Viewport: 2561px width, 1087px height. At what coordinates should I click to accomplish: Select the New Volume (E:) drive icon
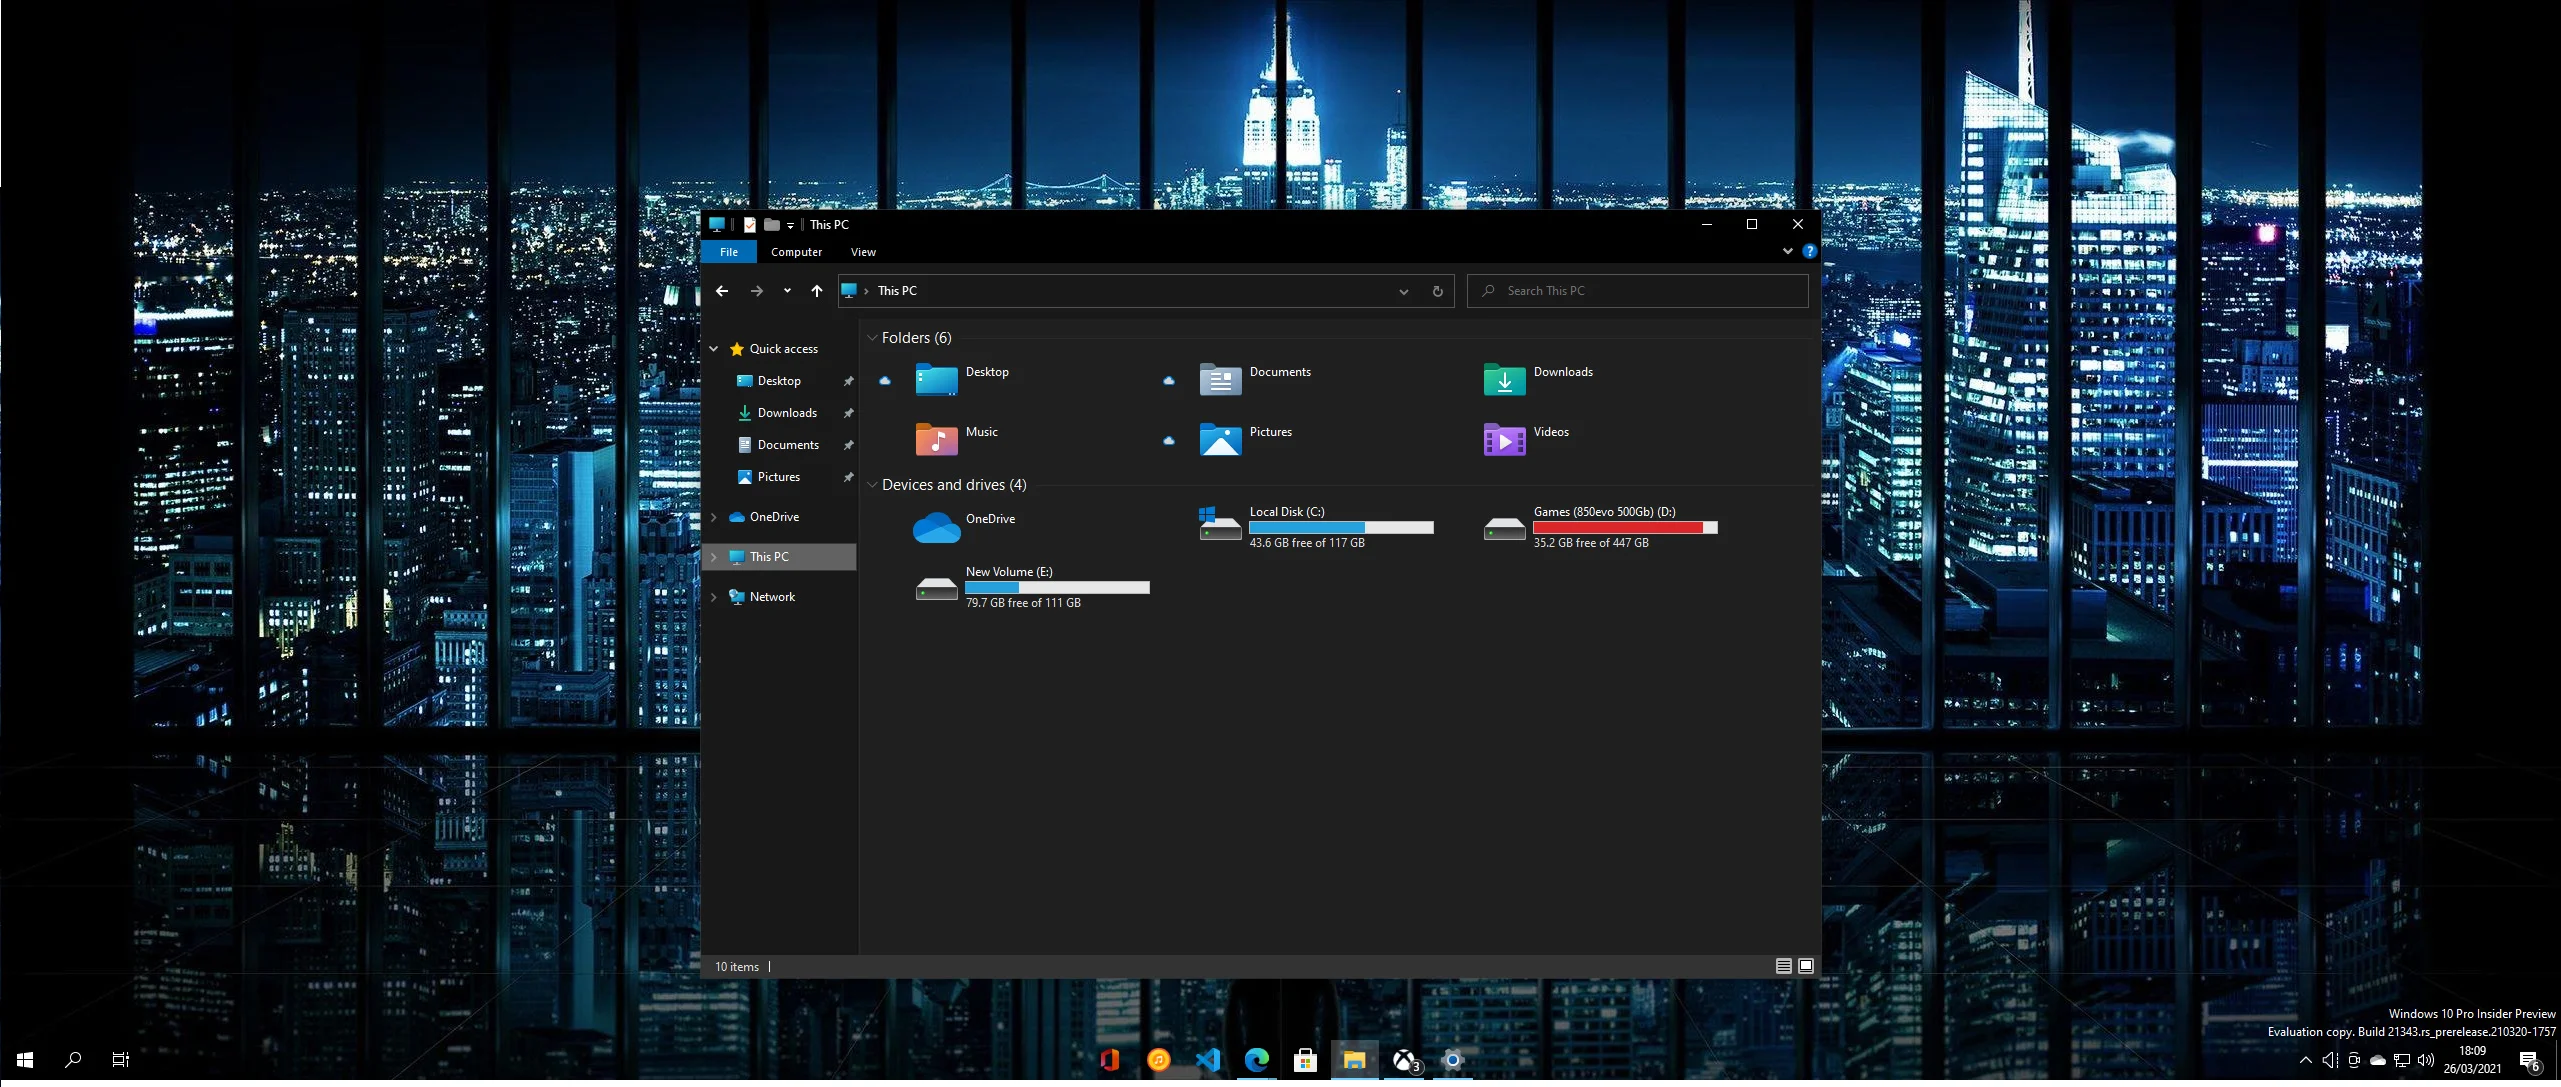pos(936,588)
